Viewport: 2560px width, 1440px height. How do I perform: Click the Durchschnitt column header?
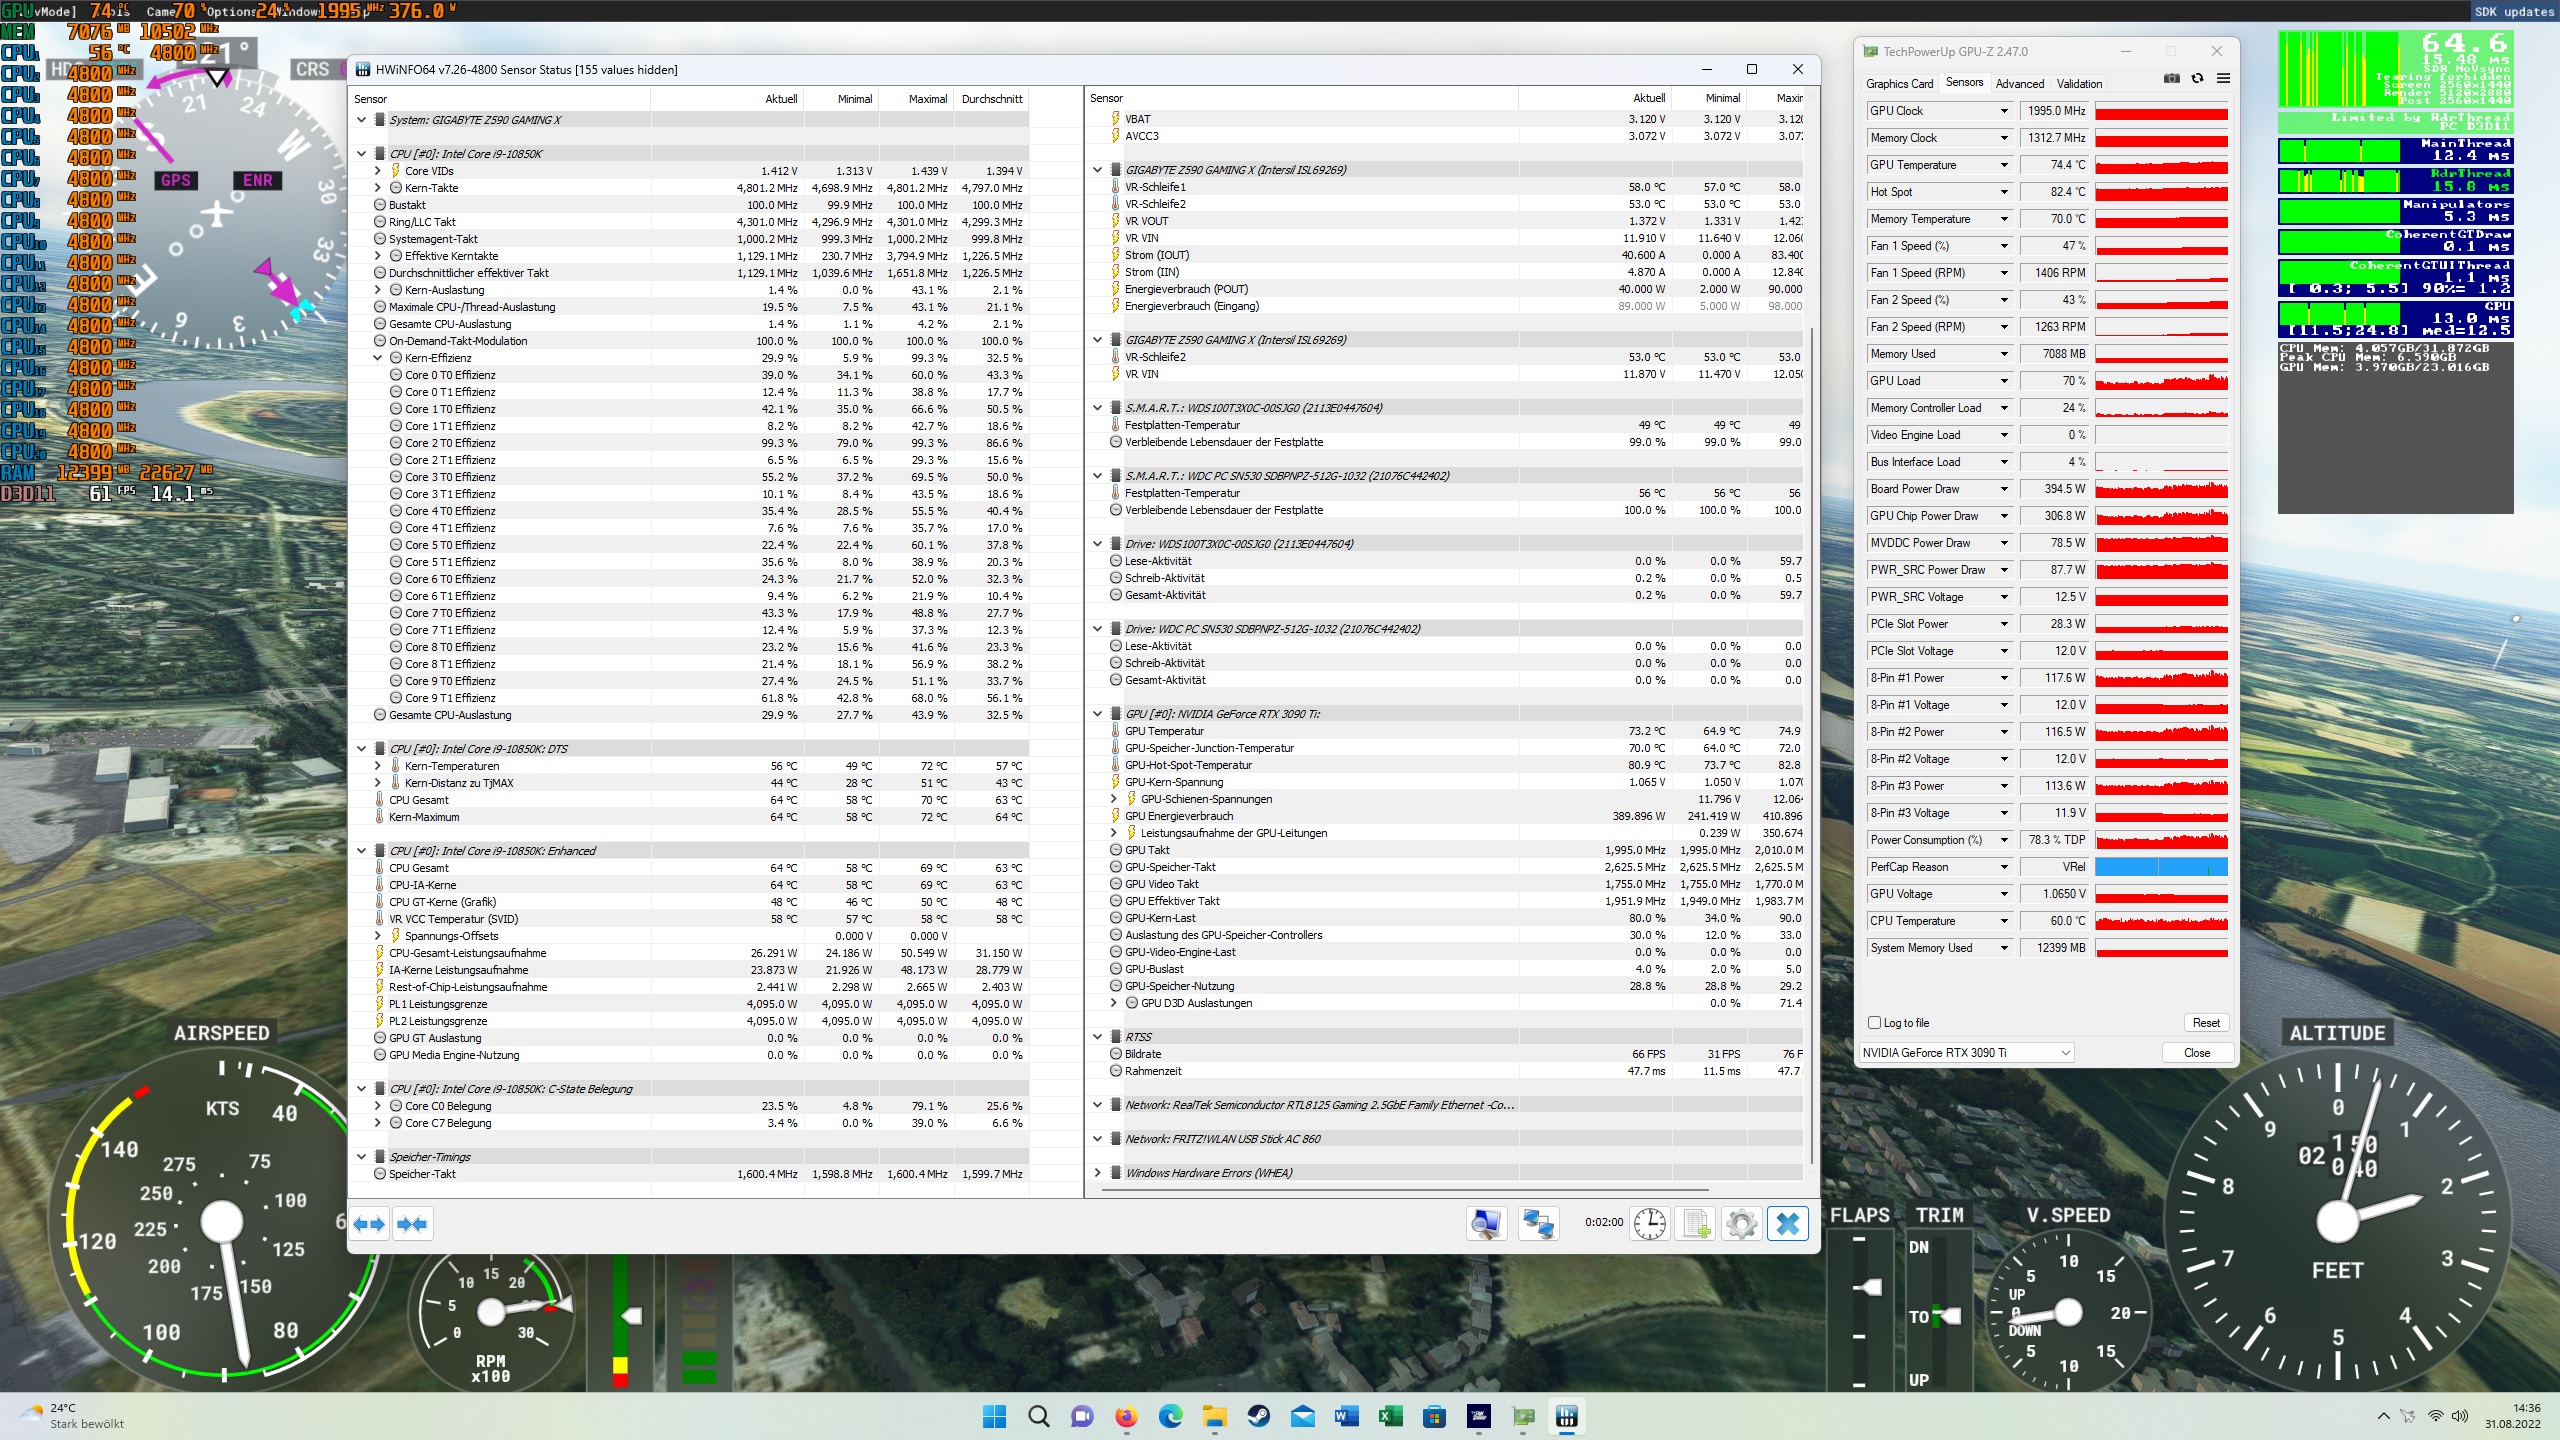991,99
